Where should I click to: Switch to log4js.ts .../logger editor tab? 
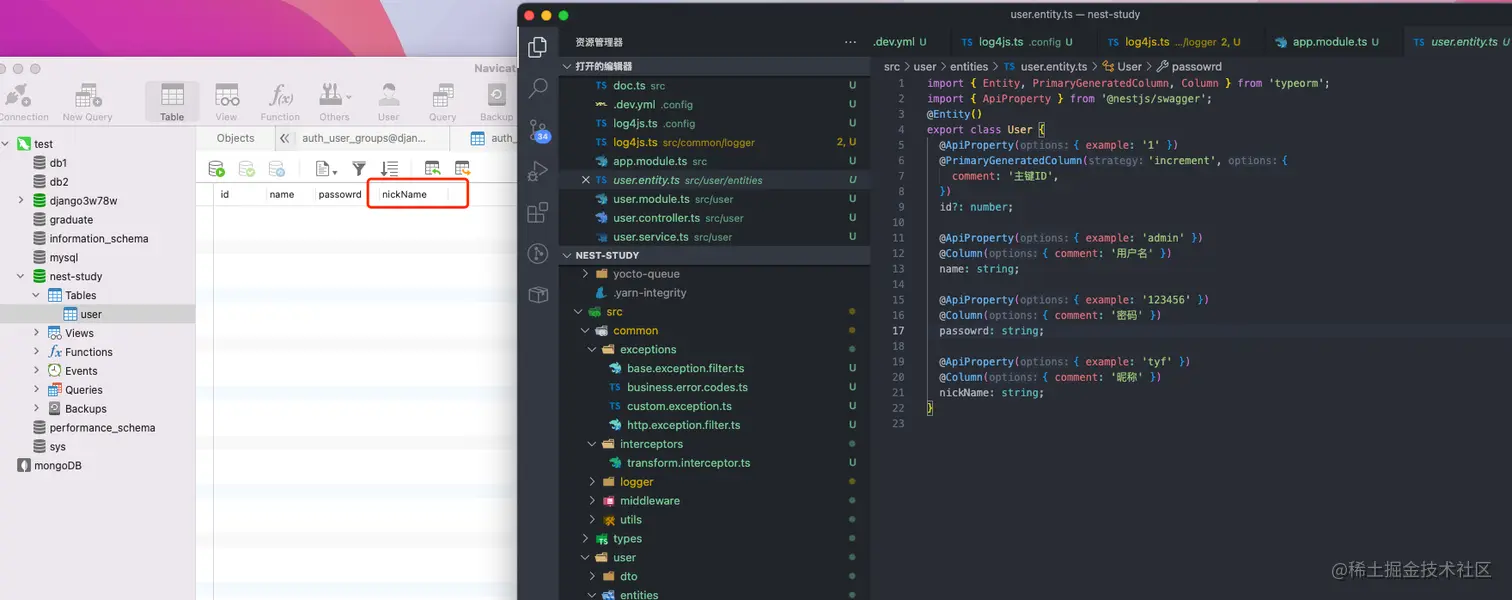click(1175, 42)
